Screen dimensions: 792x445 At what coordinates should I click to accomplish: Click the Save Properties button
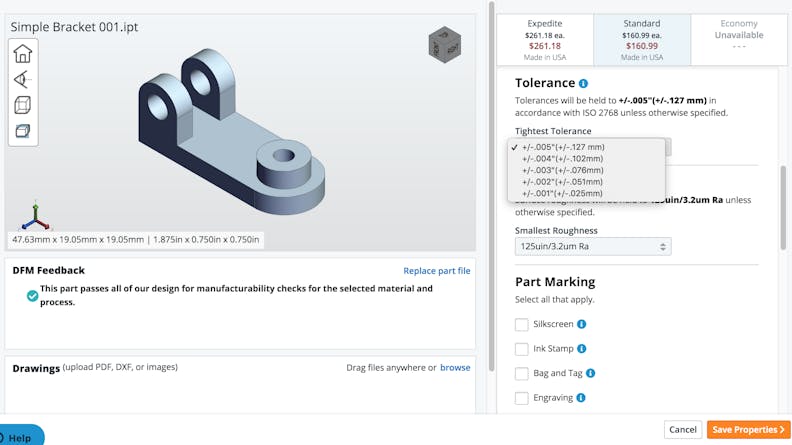748,429
